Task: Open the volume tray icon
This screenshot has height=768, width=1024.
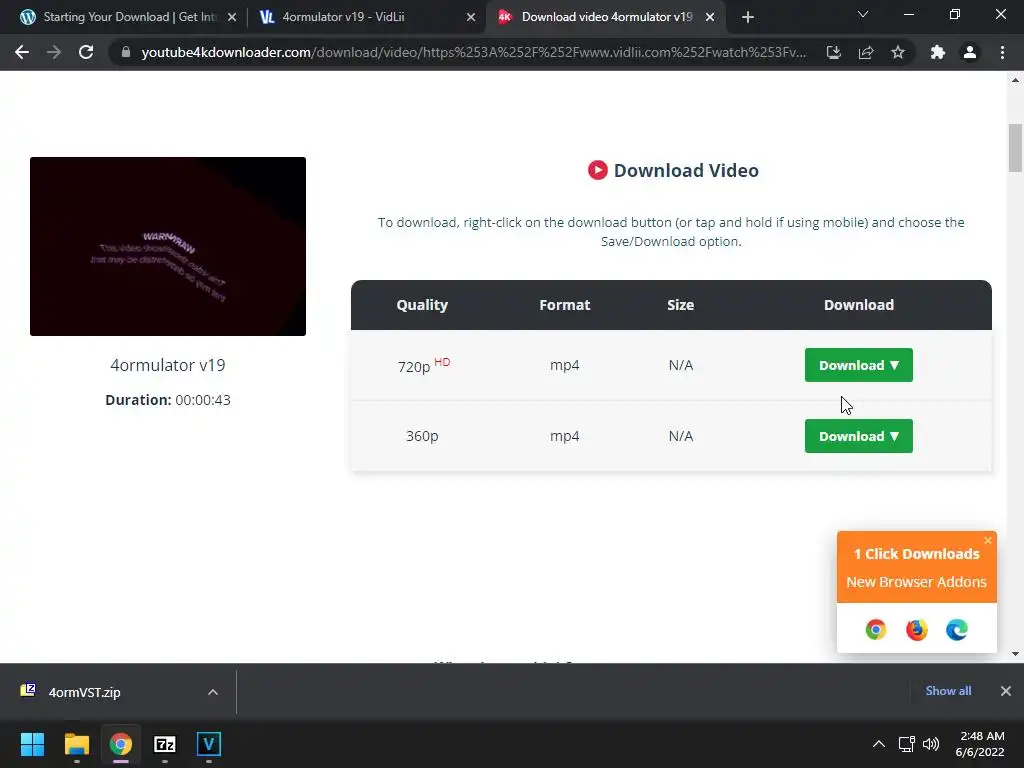Action: 931,744
